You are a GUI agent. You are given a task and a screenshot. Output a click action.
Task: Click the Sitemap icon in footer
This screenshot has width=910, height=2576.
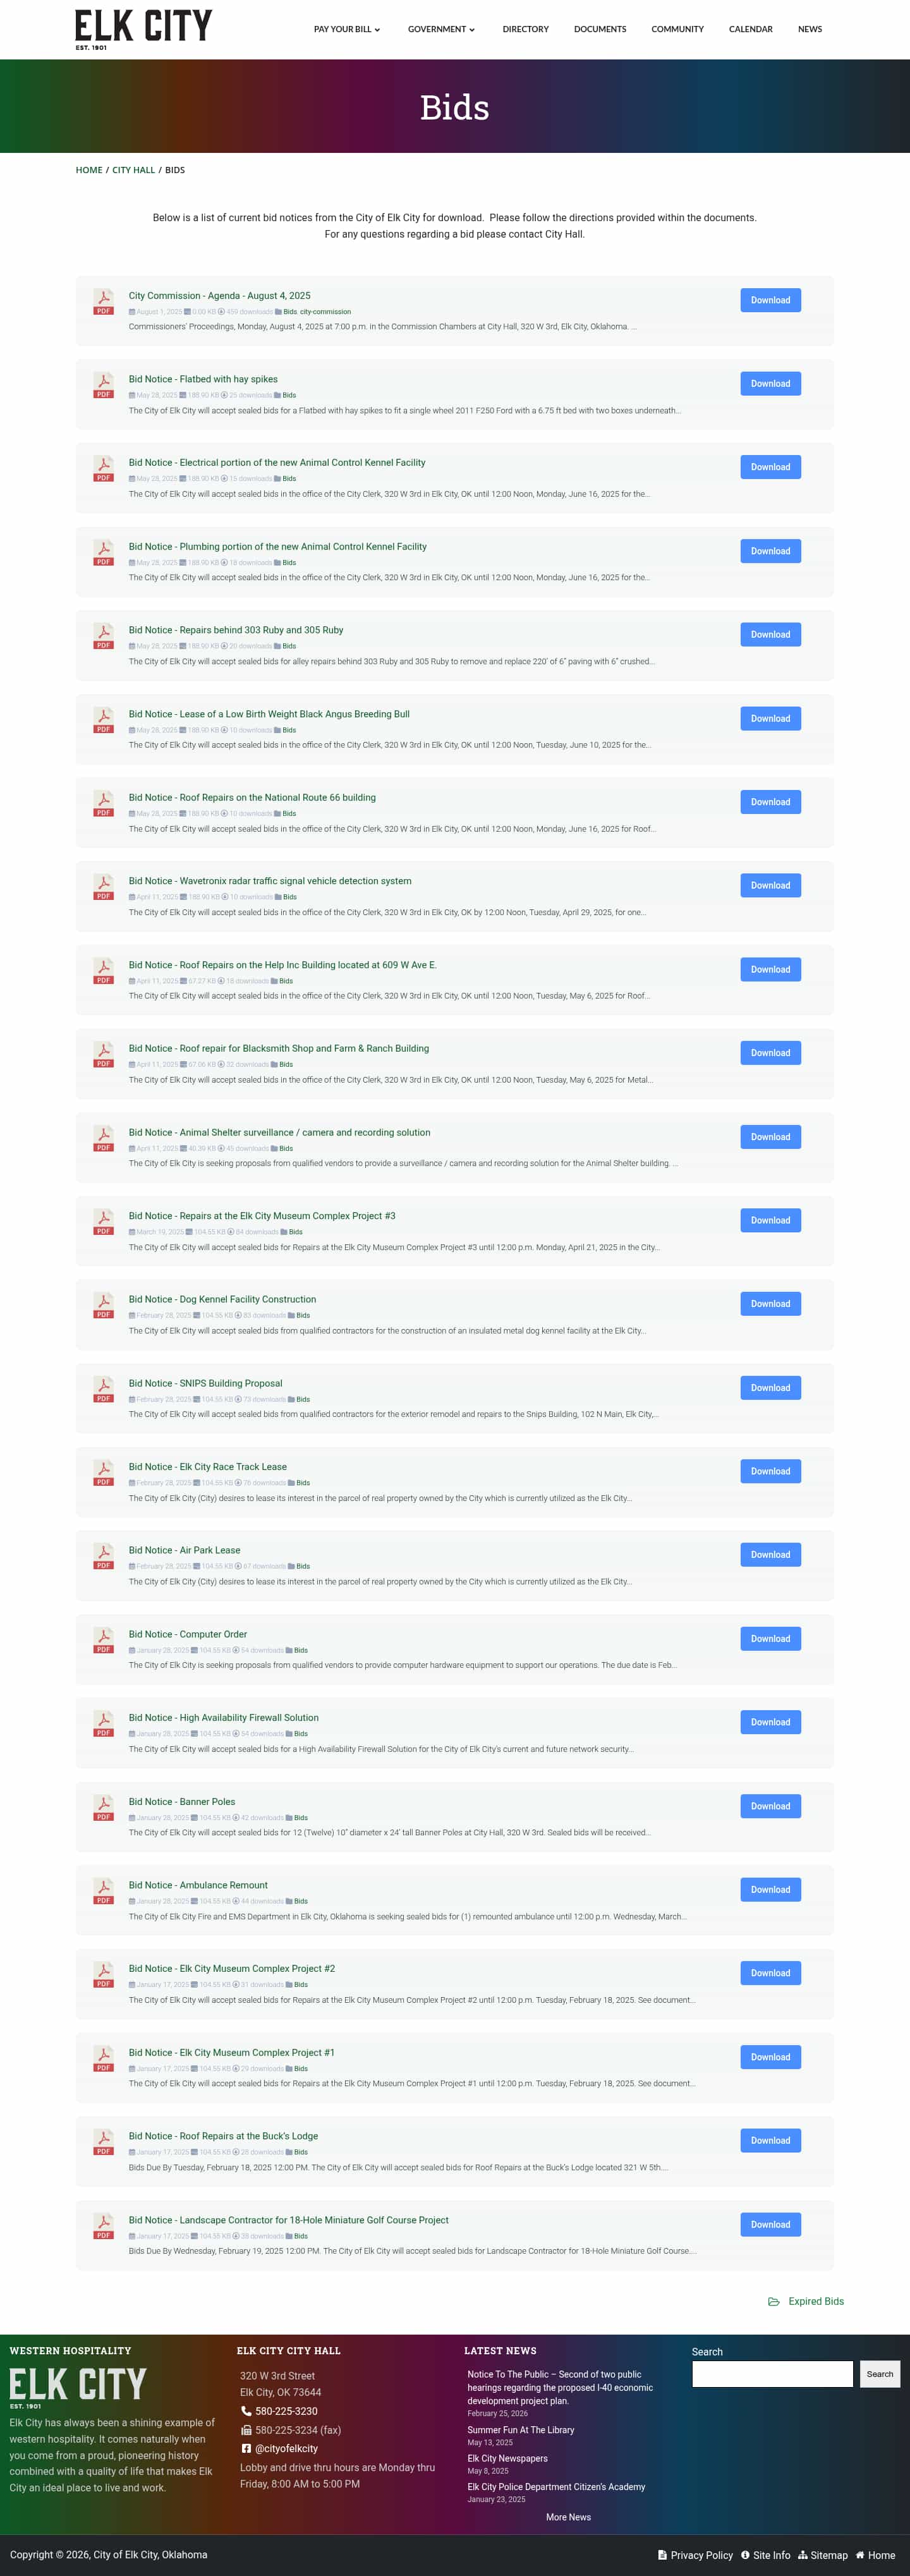pos(802,2555)
